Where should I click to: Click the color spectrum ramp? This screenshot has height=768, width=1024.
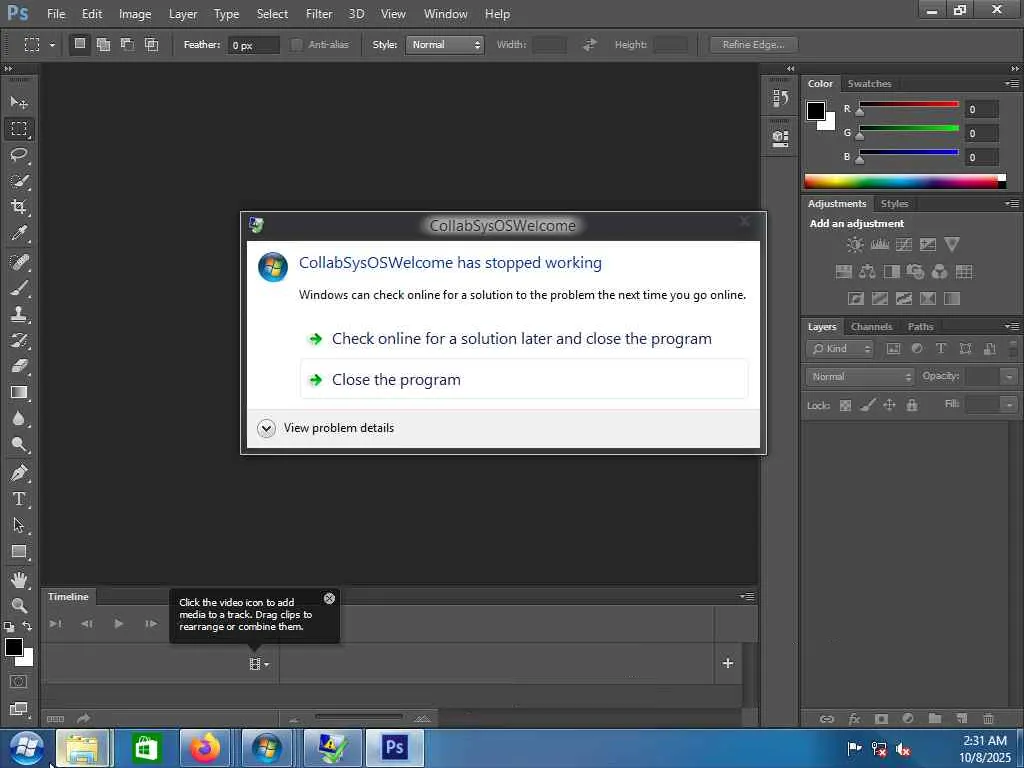(901, 182)
